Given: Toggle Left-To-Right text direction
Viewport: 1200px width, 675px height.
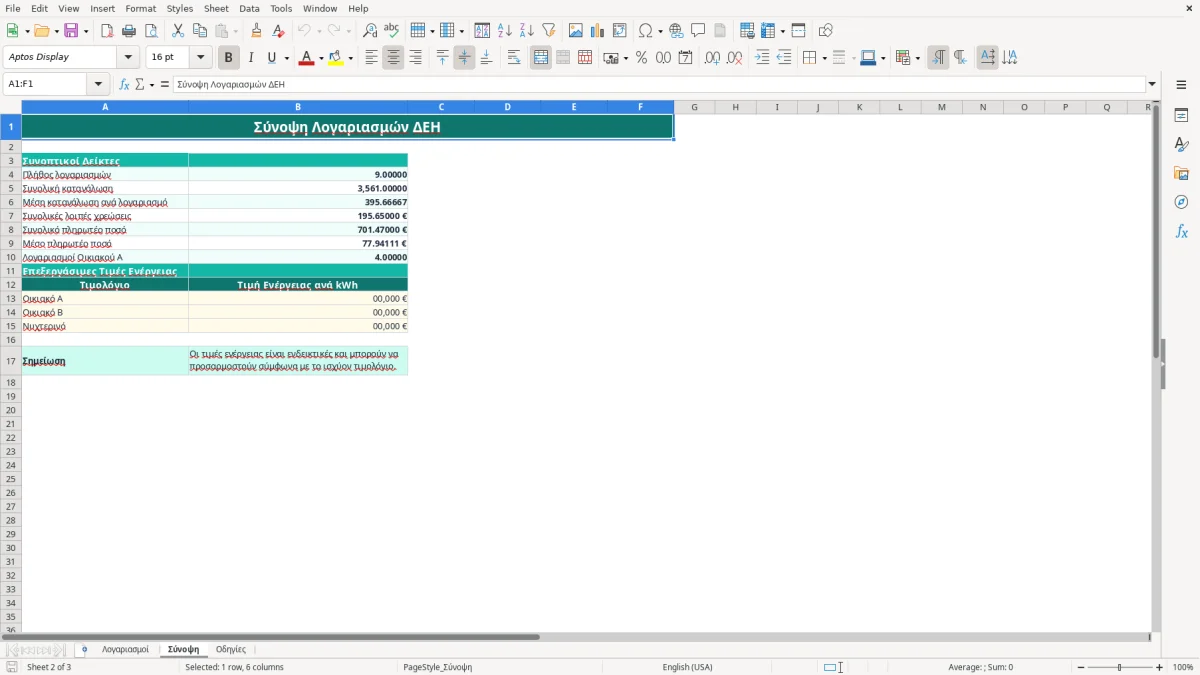Looking at the screenshot, I should pos(938,58).
